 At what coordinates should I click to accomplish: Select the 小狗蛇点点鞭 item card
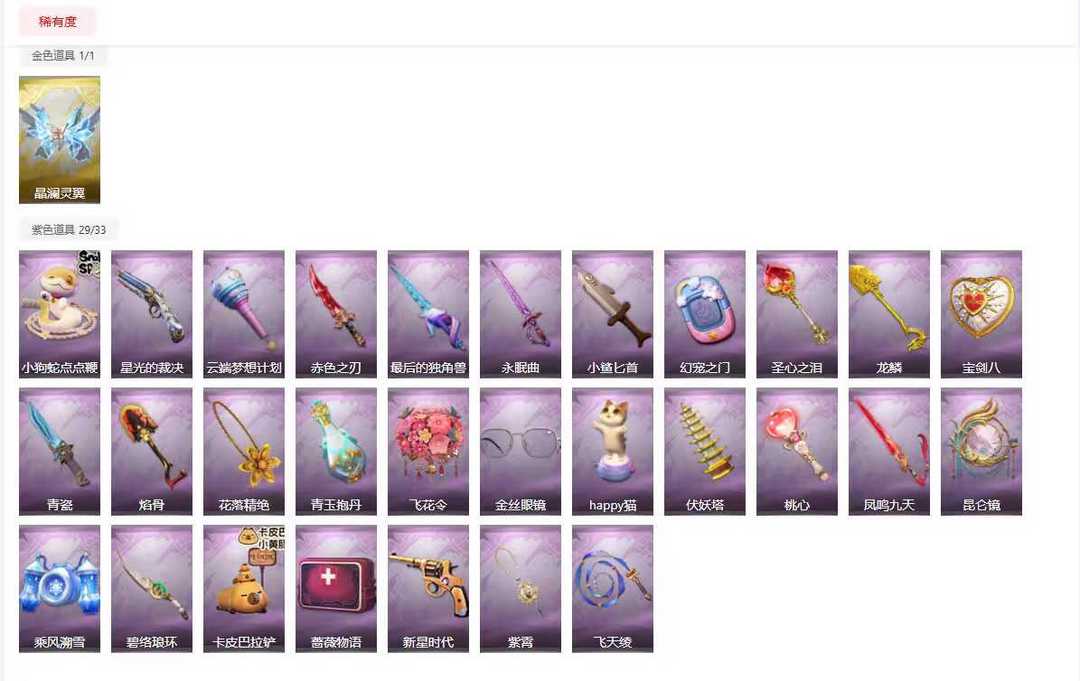click(59, 314)
